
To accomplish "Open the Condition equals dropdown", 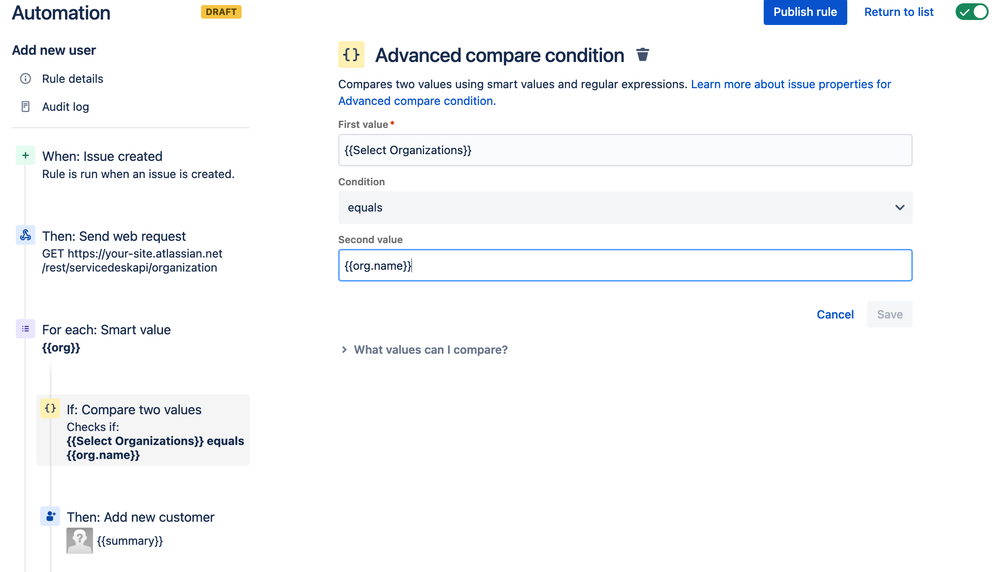I will (x=625, y=208).
